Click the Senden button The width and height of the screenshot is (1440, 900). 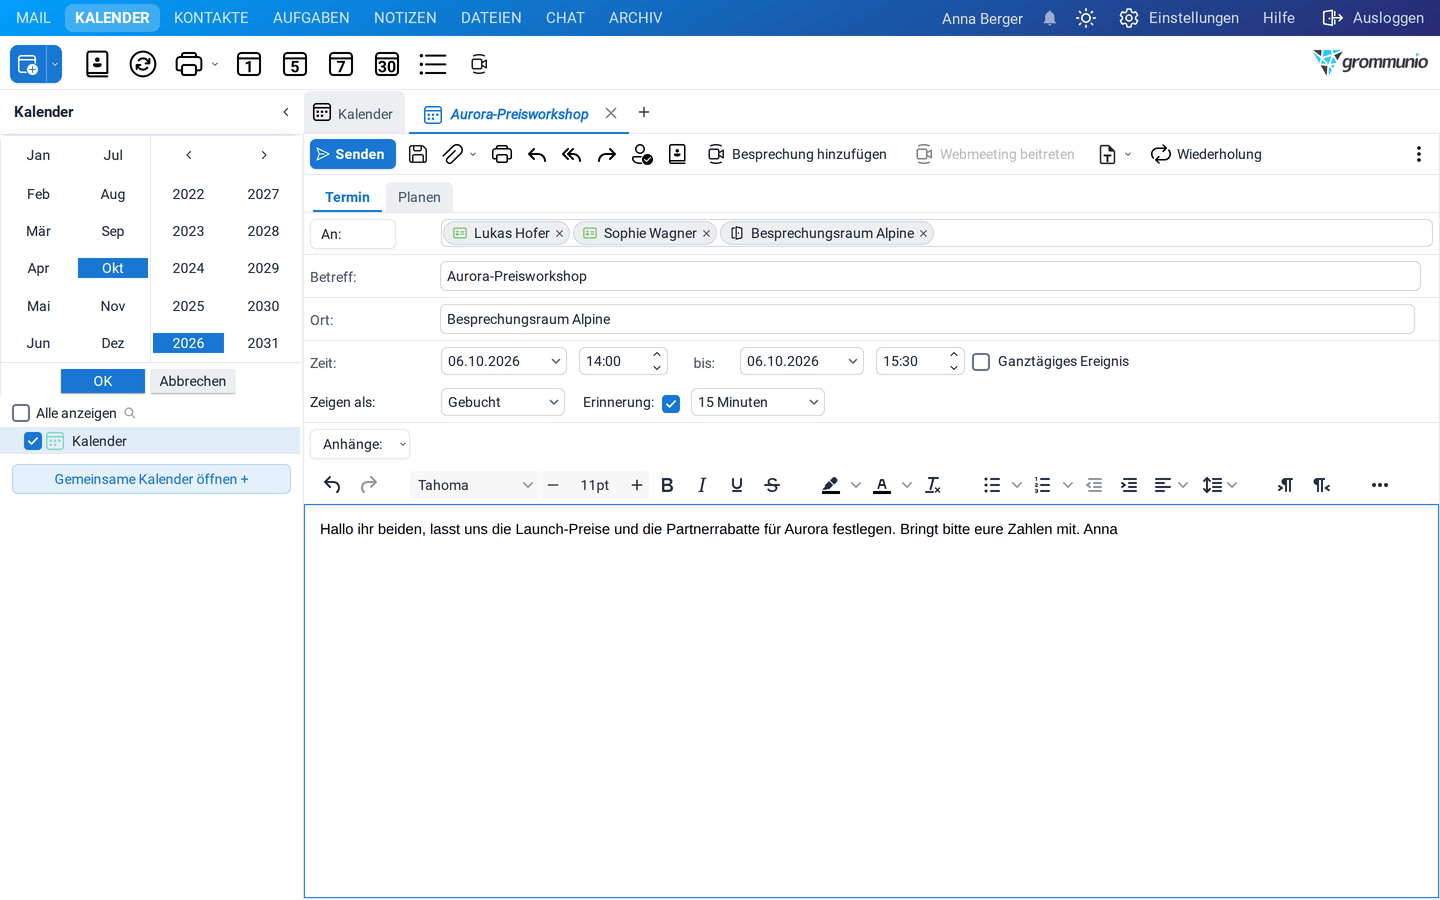(x=353, y=154)
